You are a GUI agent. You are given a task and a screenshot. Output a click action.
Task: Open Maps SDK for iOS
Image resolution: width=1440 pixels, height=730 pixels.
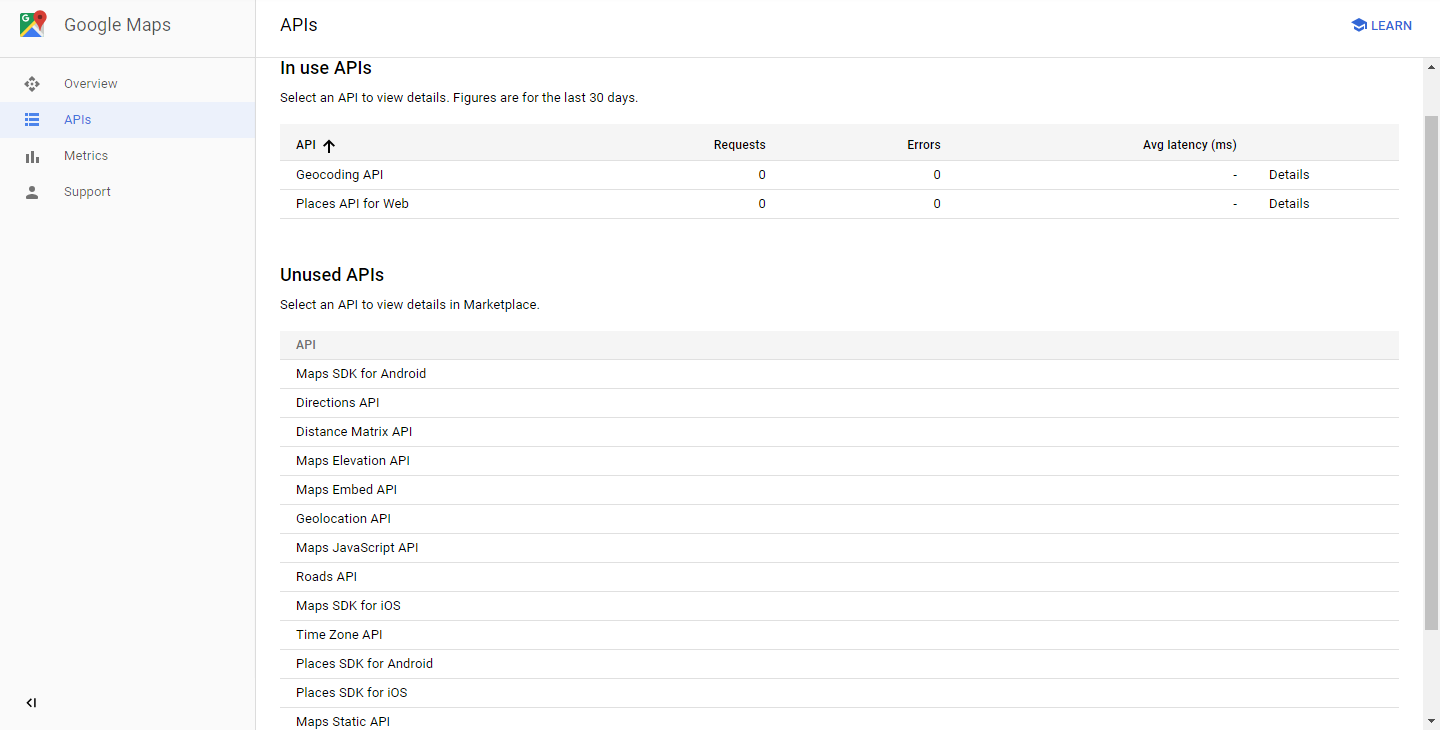tap(348, 606)
